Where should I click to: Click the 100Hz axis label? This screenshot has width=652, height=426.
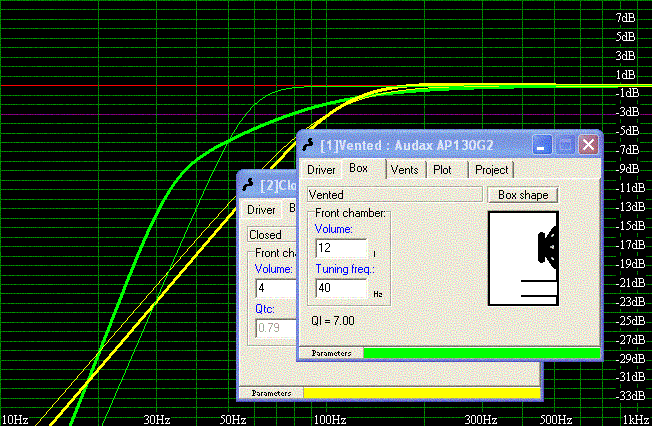point(330,419)
